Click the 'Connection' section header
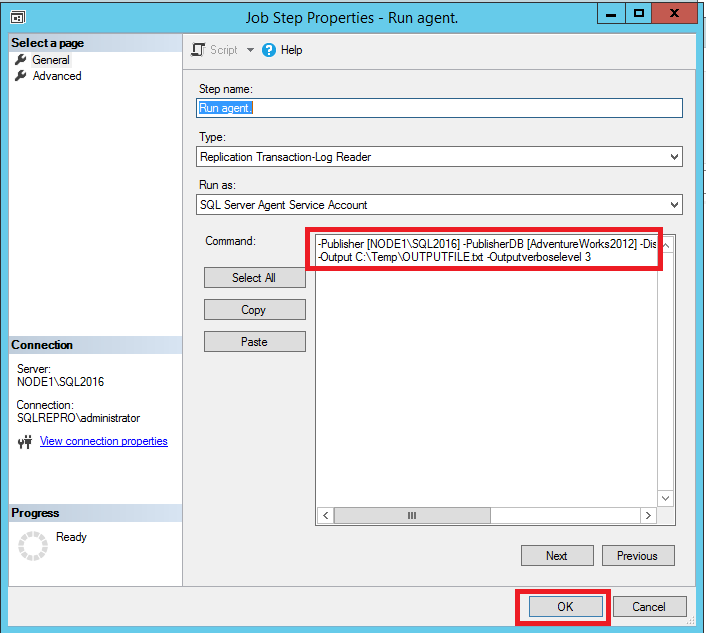Image resolution: width=707 pixels, height=633 pixels. point(42,345)
